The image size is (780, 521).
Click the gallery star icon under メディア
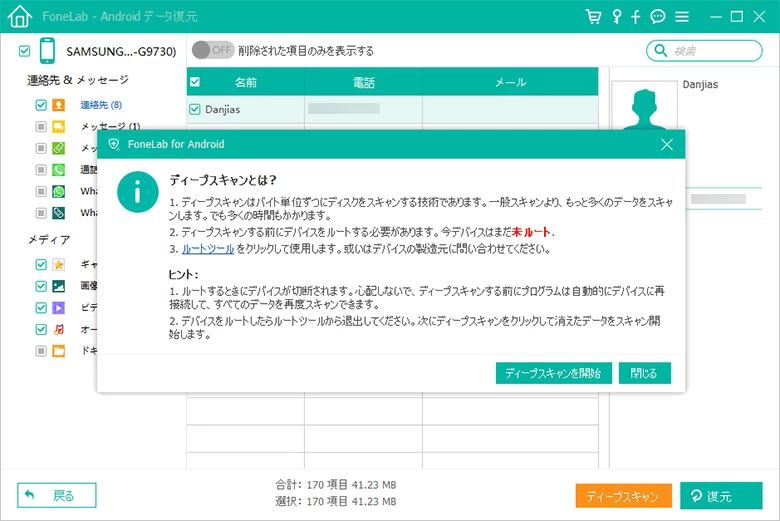point(59,265)
